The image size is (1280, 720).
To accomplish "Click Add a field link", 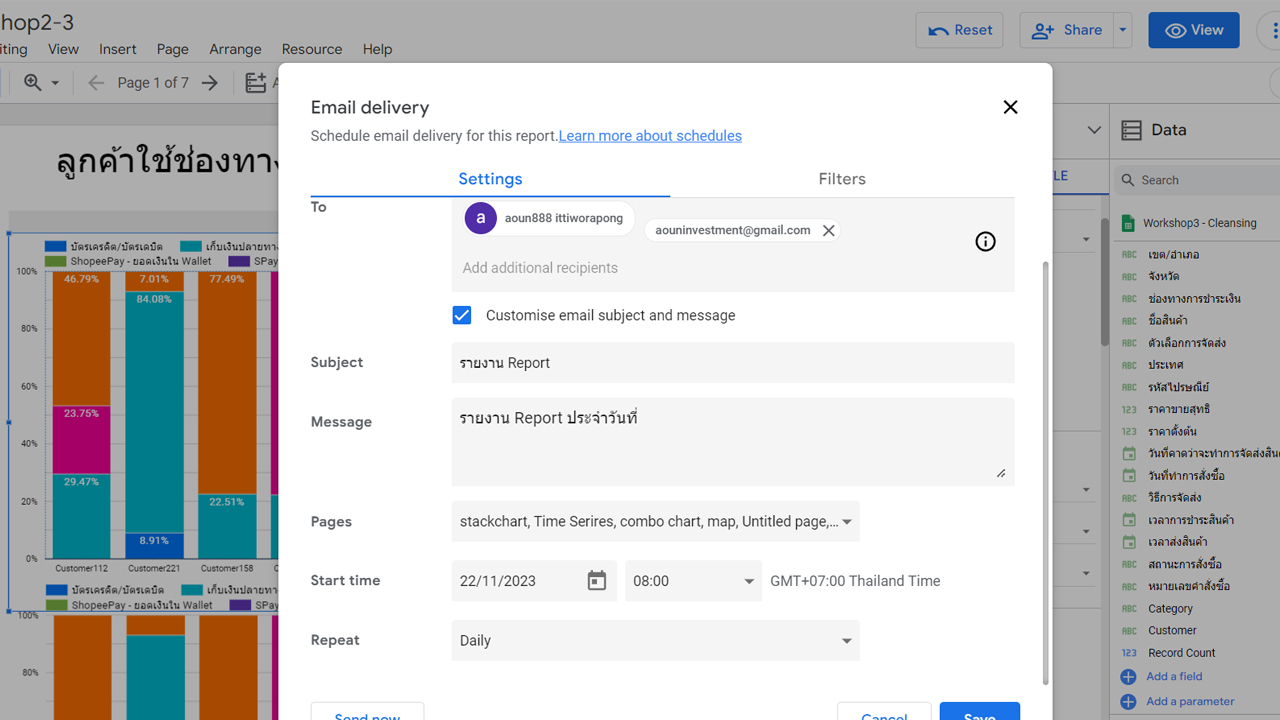I will pos(1174,677).
